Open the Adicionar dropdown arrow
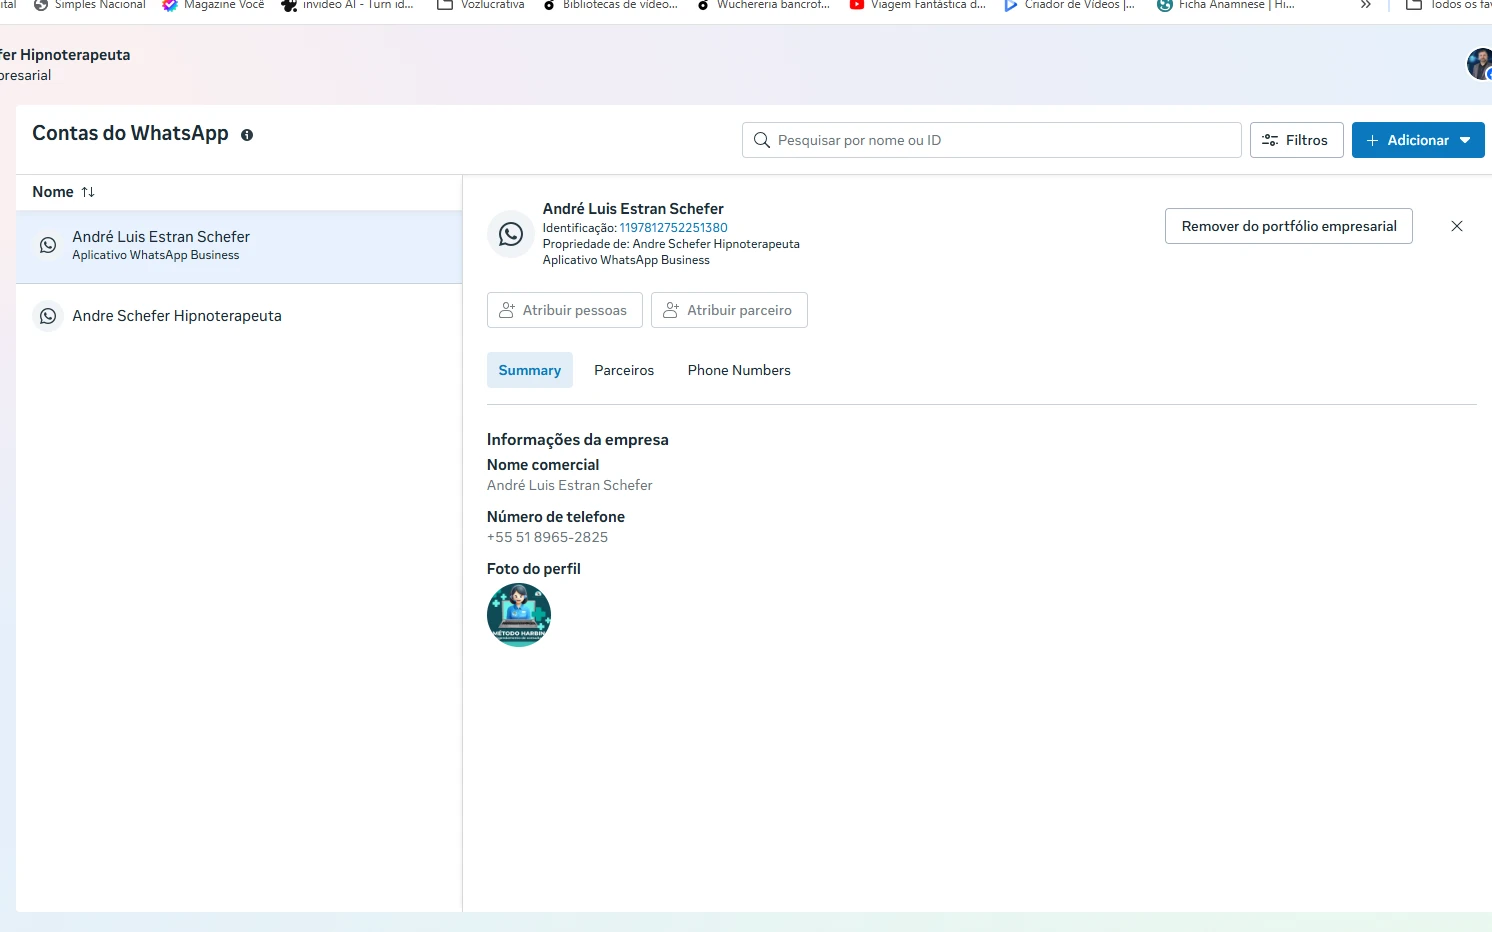This screenshot has height=932, width=1492. 1466,140
